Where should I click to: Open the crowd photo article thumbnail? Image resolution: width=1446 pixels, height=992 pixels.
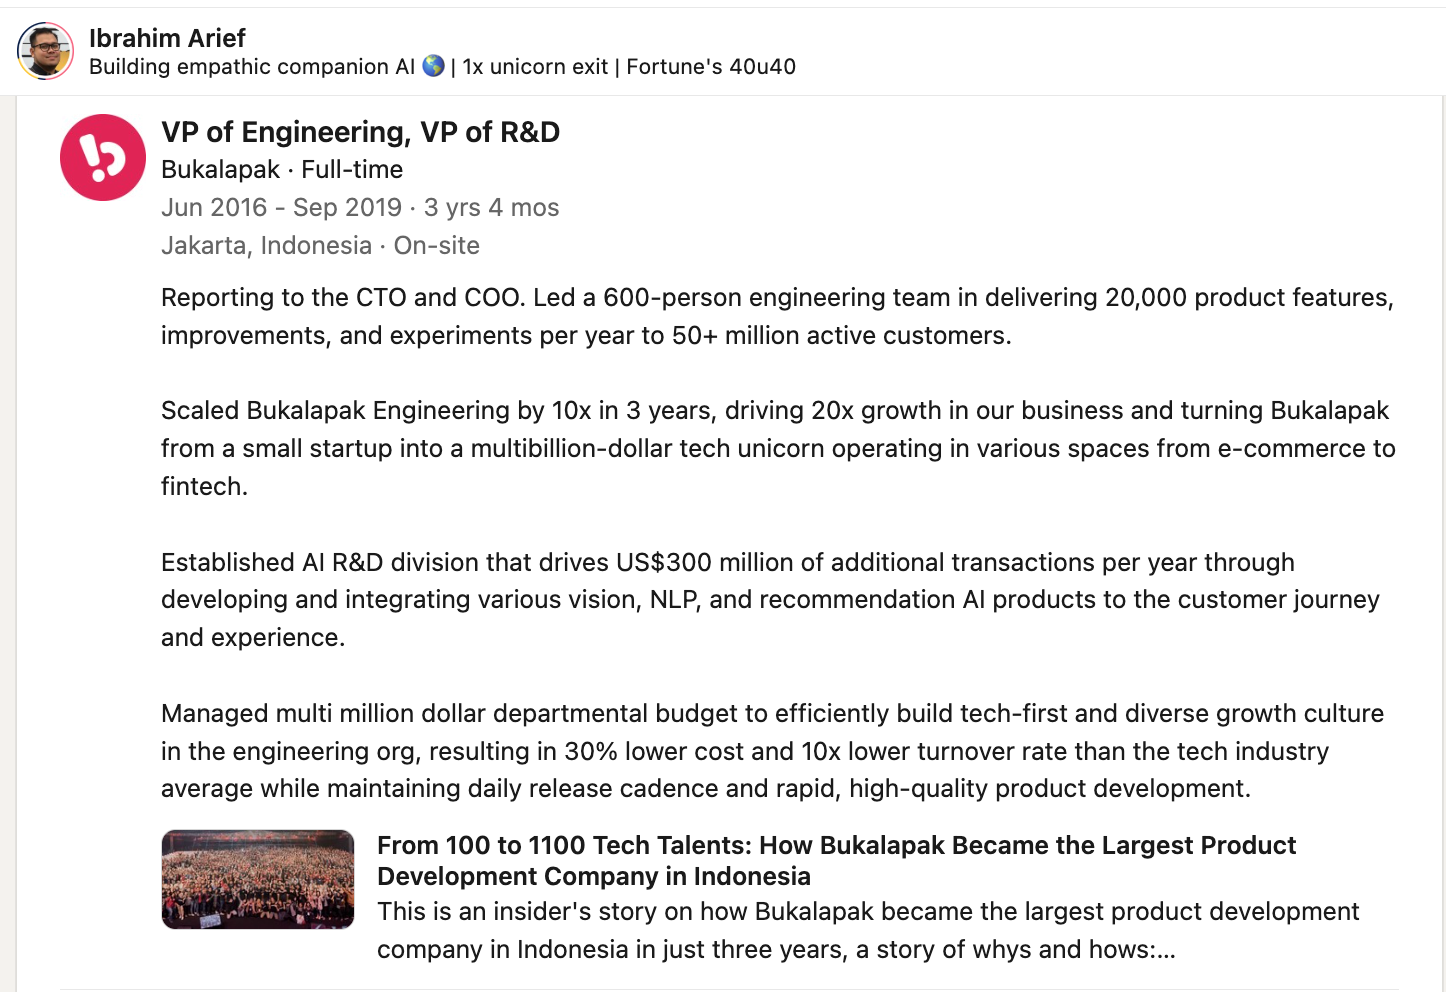pyautogui.click(x=258, y=879)
